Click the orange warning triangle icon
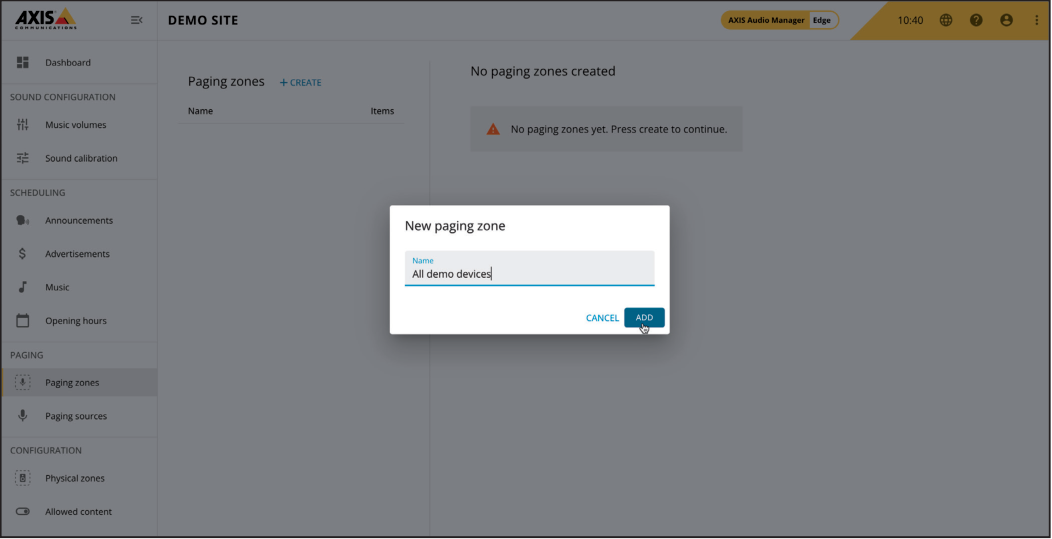Screen dimensions: 1052x539 493,129
